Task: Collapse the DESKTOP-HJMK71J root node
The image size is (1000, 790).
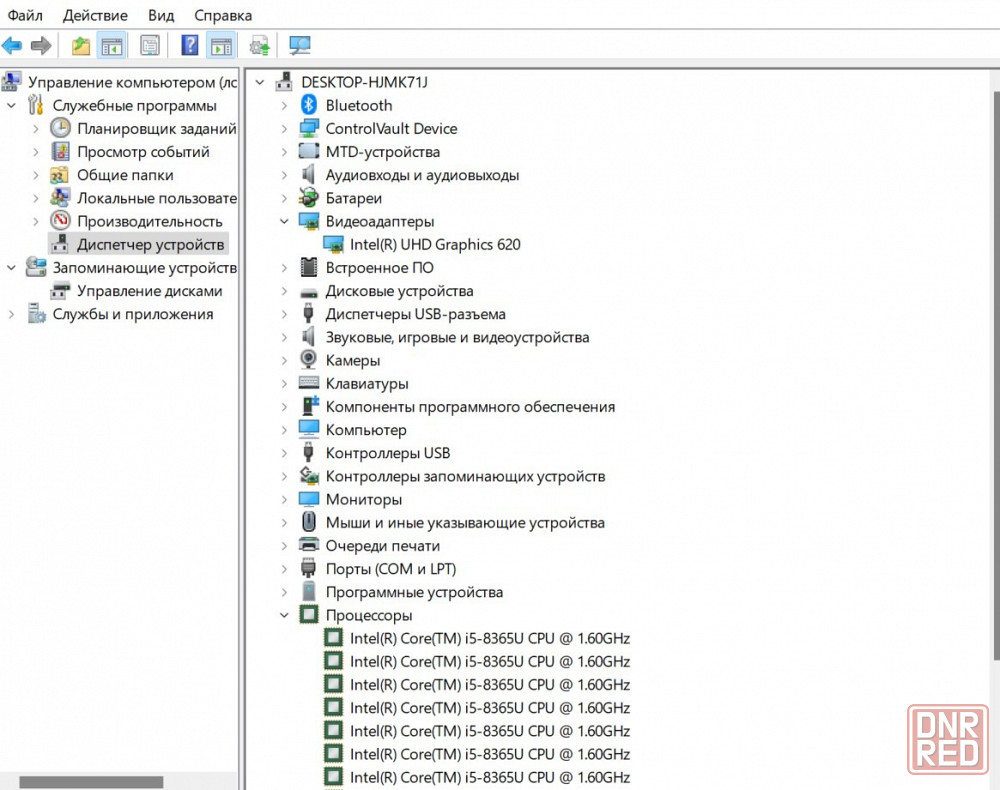Action: [260, 82]
